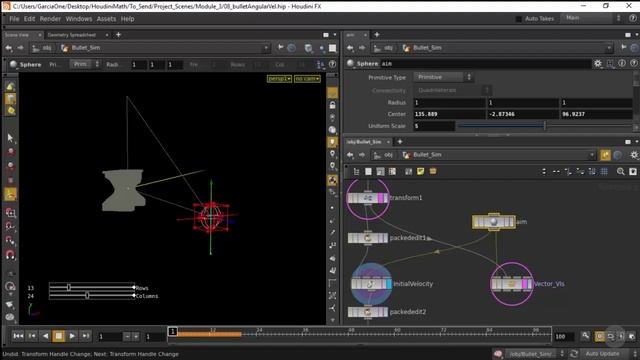Click the list view icon in network toolbar
Viewport: 640px width, 360px height.
coord(356,171)
